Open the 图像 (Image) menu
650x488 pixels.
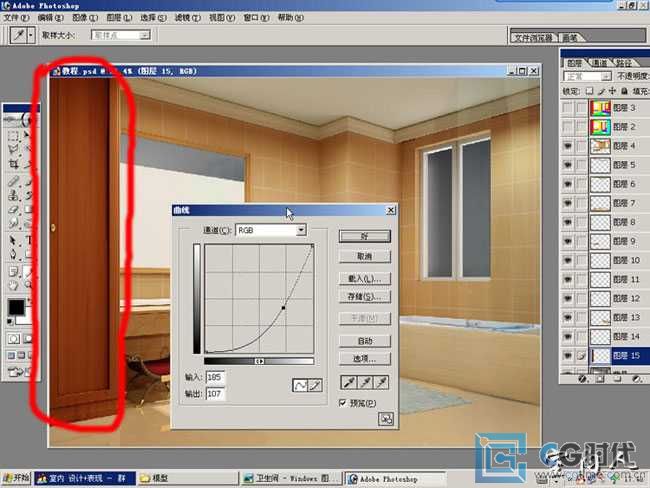coord(85,18)
